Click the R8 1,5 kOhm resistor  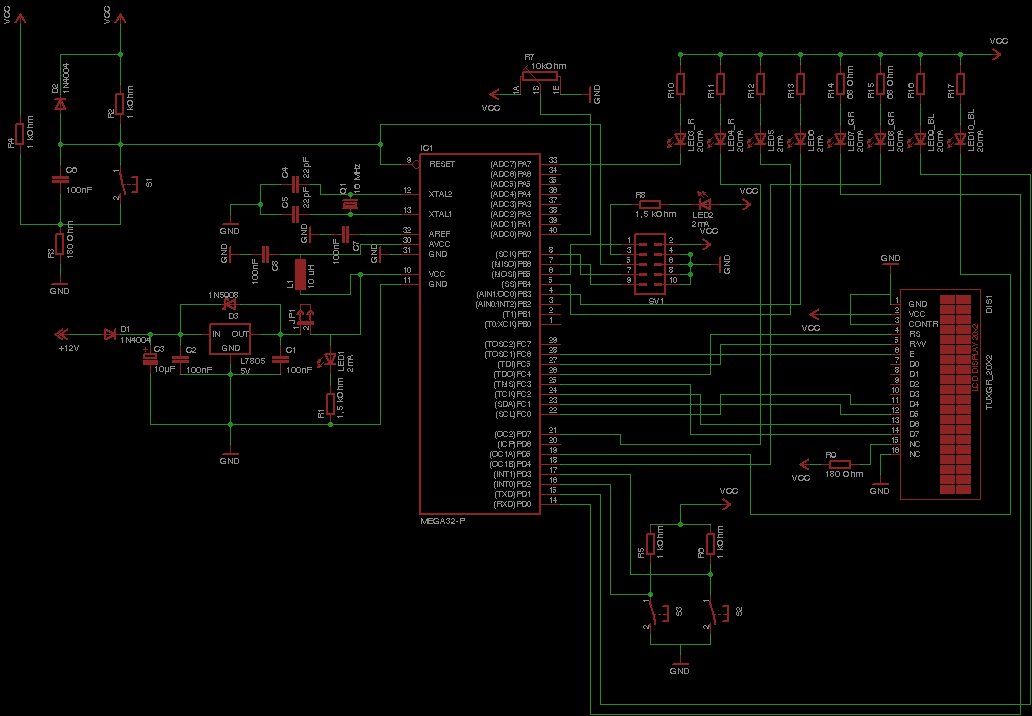[651, 205]
